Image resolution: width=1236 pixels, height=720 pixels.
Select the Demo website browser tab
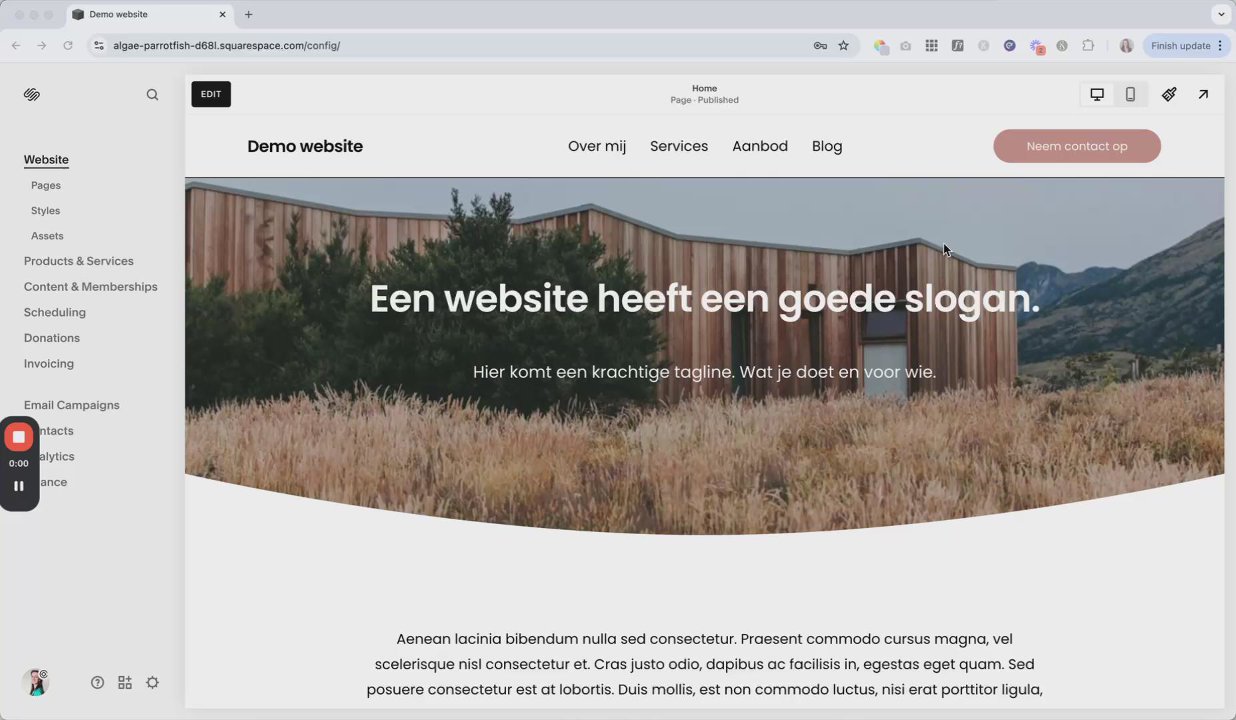pyautogui.click(x=150, y=15)
